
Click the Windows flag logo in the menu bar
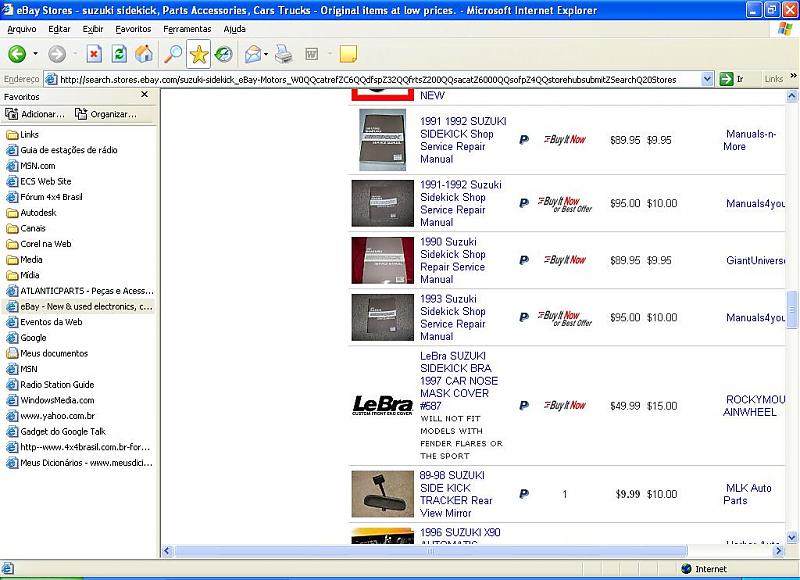tap(785, 29)
